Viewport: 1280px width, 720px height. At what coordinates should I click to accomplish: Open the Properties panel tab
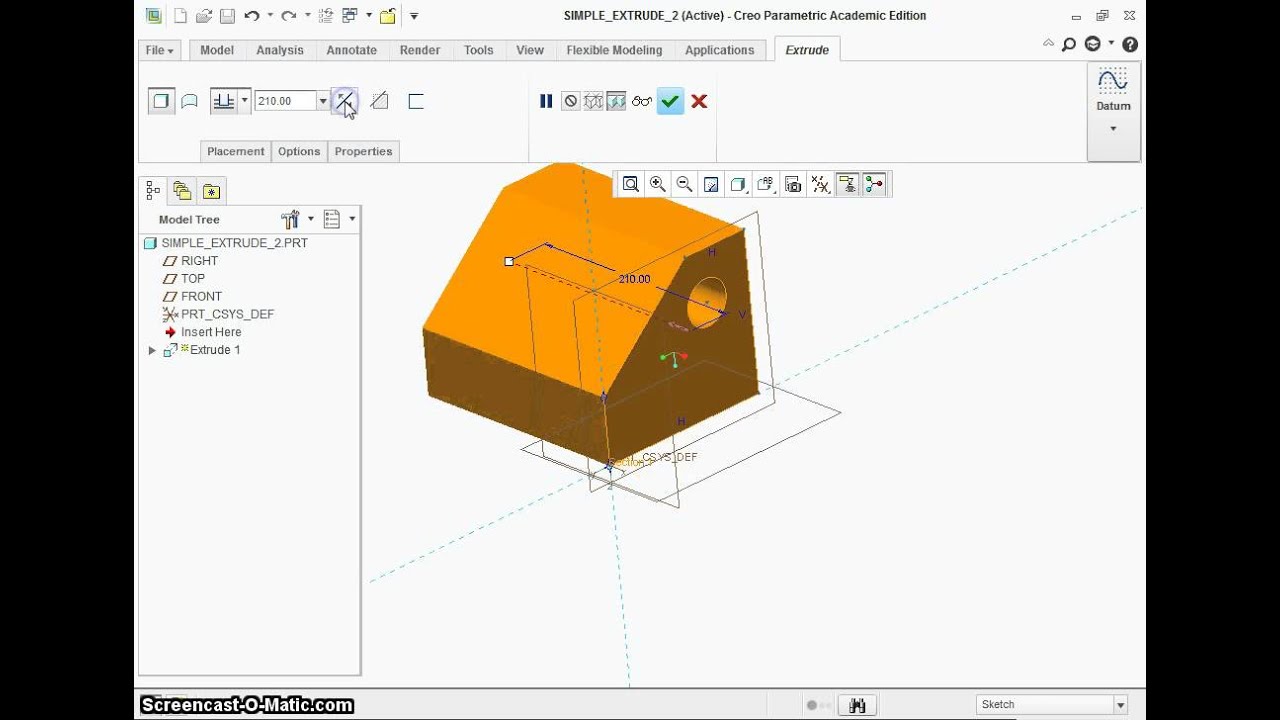(x=363, y=151)
